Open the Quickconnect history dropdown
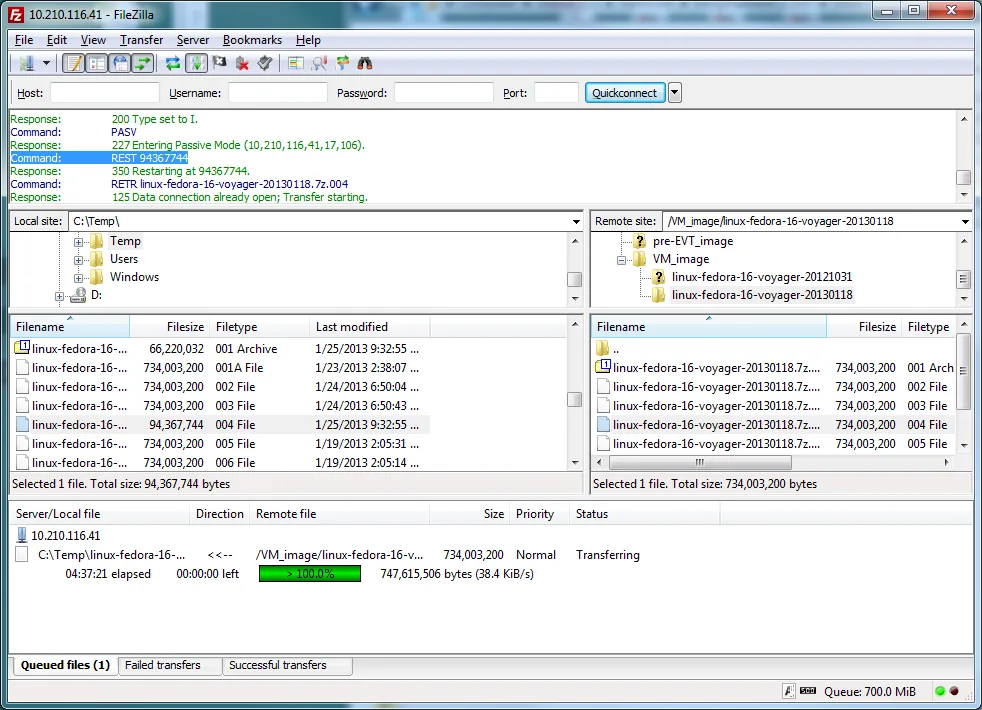982x710 pixels. [x=674, y=93]
